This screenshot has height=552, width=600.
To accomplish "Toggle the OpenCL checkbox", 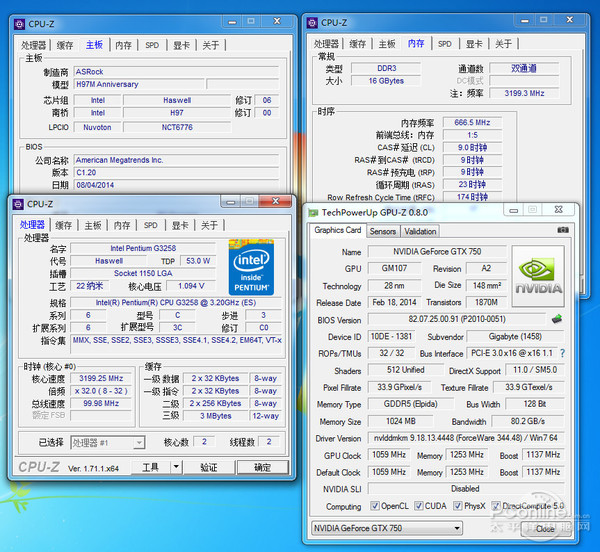I will click(375, 506).
